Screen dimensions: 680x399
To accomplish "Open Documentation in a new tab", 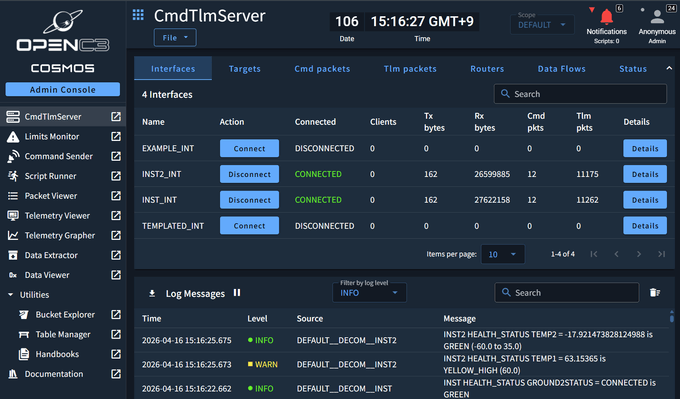I will [x=116, y=373].
